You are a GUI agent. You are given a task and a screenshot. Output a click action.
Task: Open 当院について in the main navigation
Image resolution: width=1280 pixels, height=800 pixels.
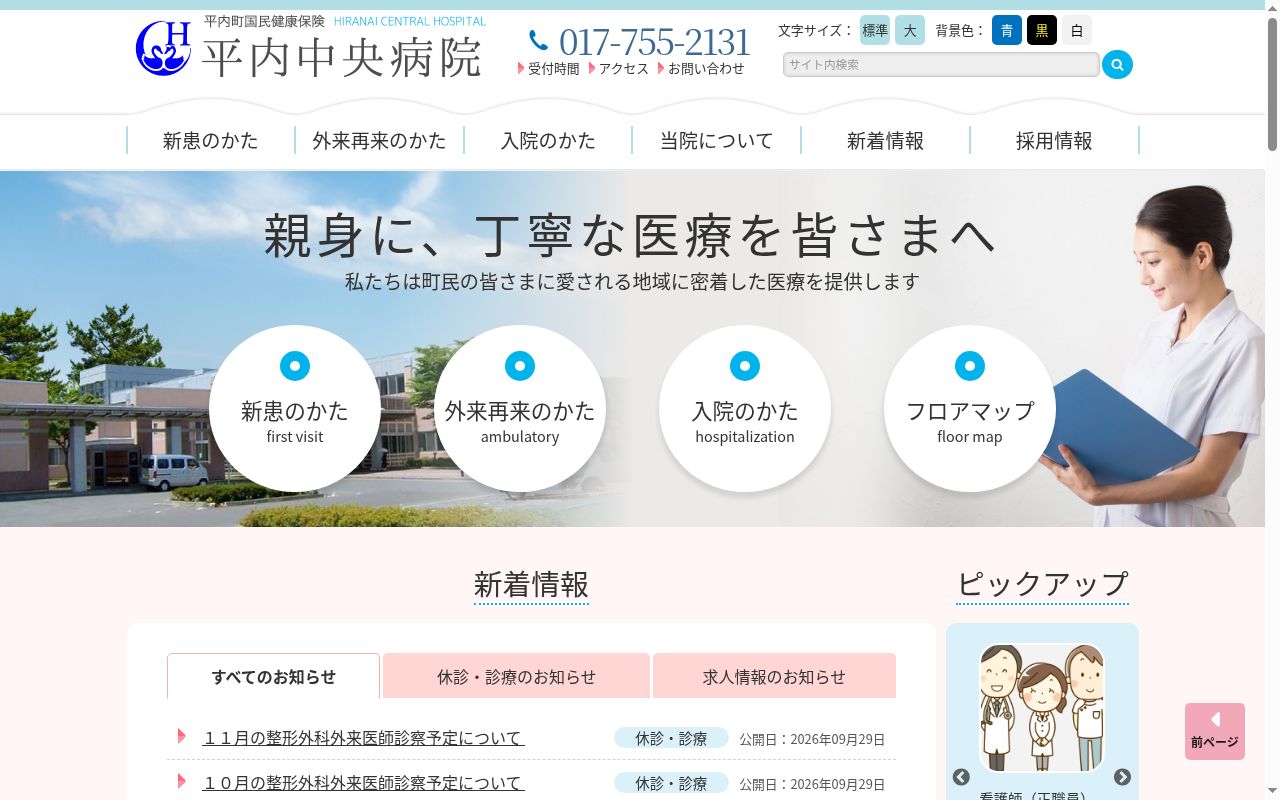coord(717,141)
